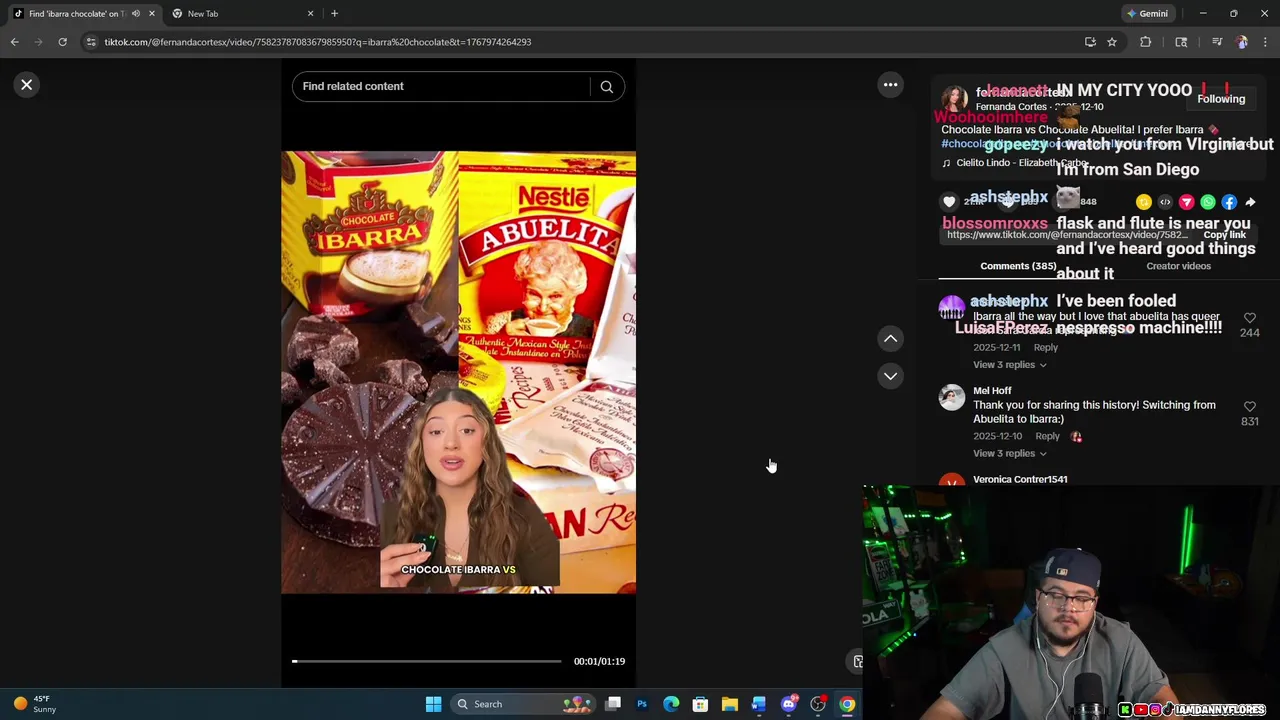Close the TikTok video viewer

coord(27,85)
